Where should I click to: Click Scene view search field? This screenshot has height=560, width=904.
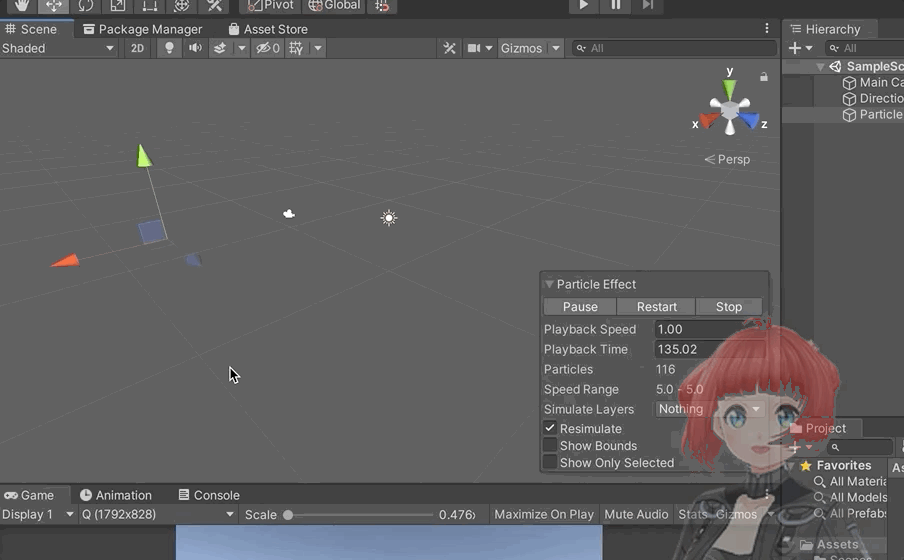(x=675, y=48)
